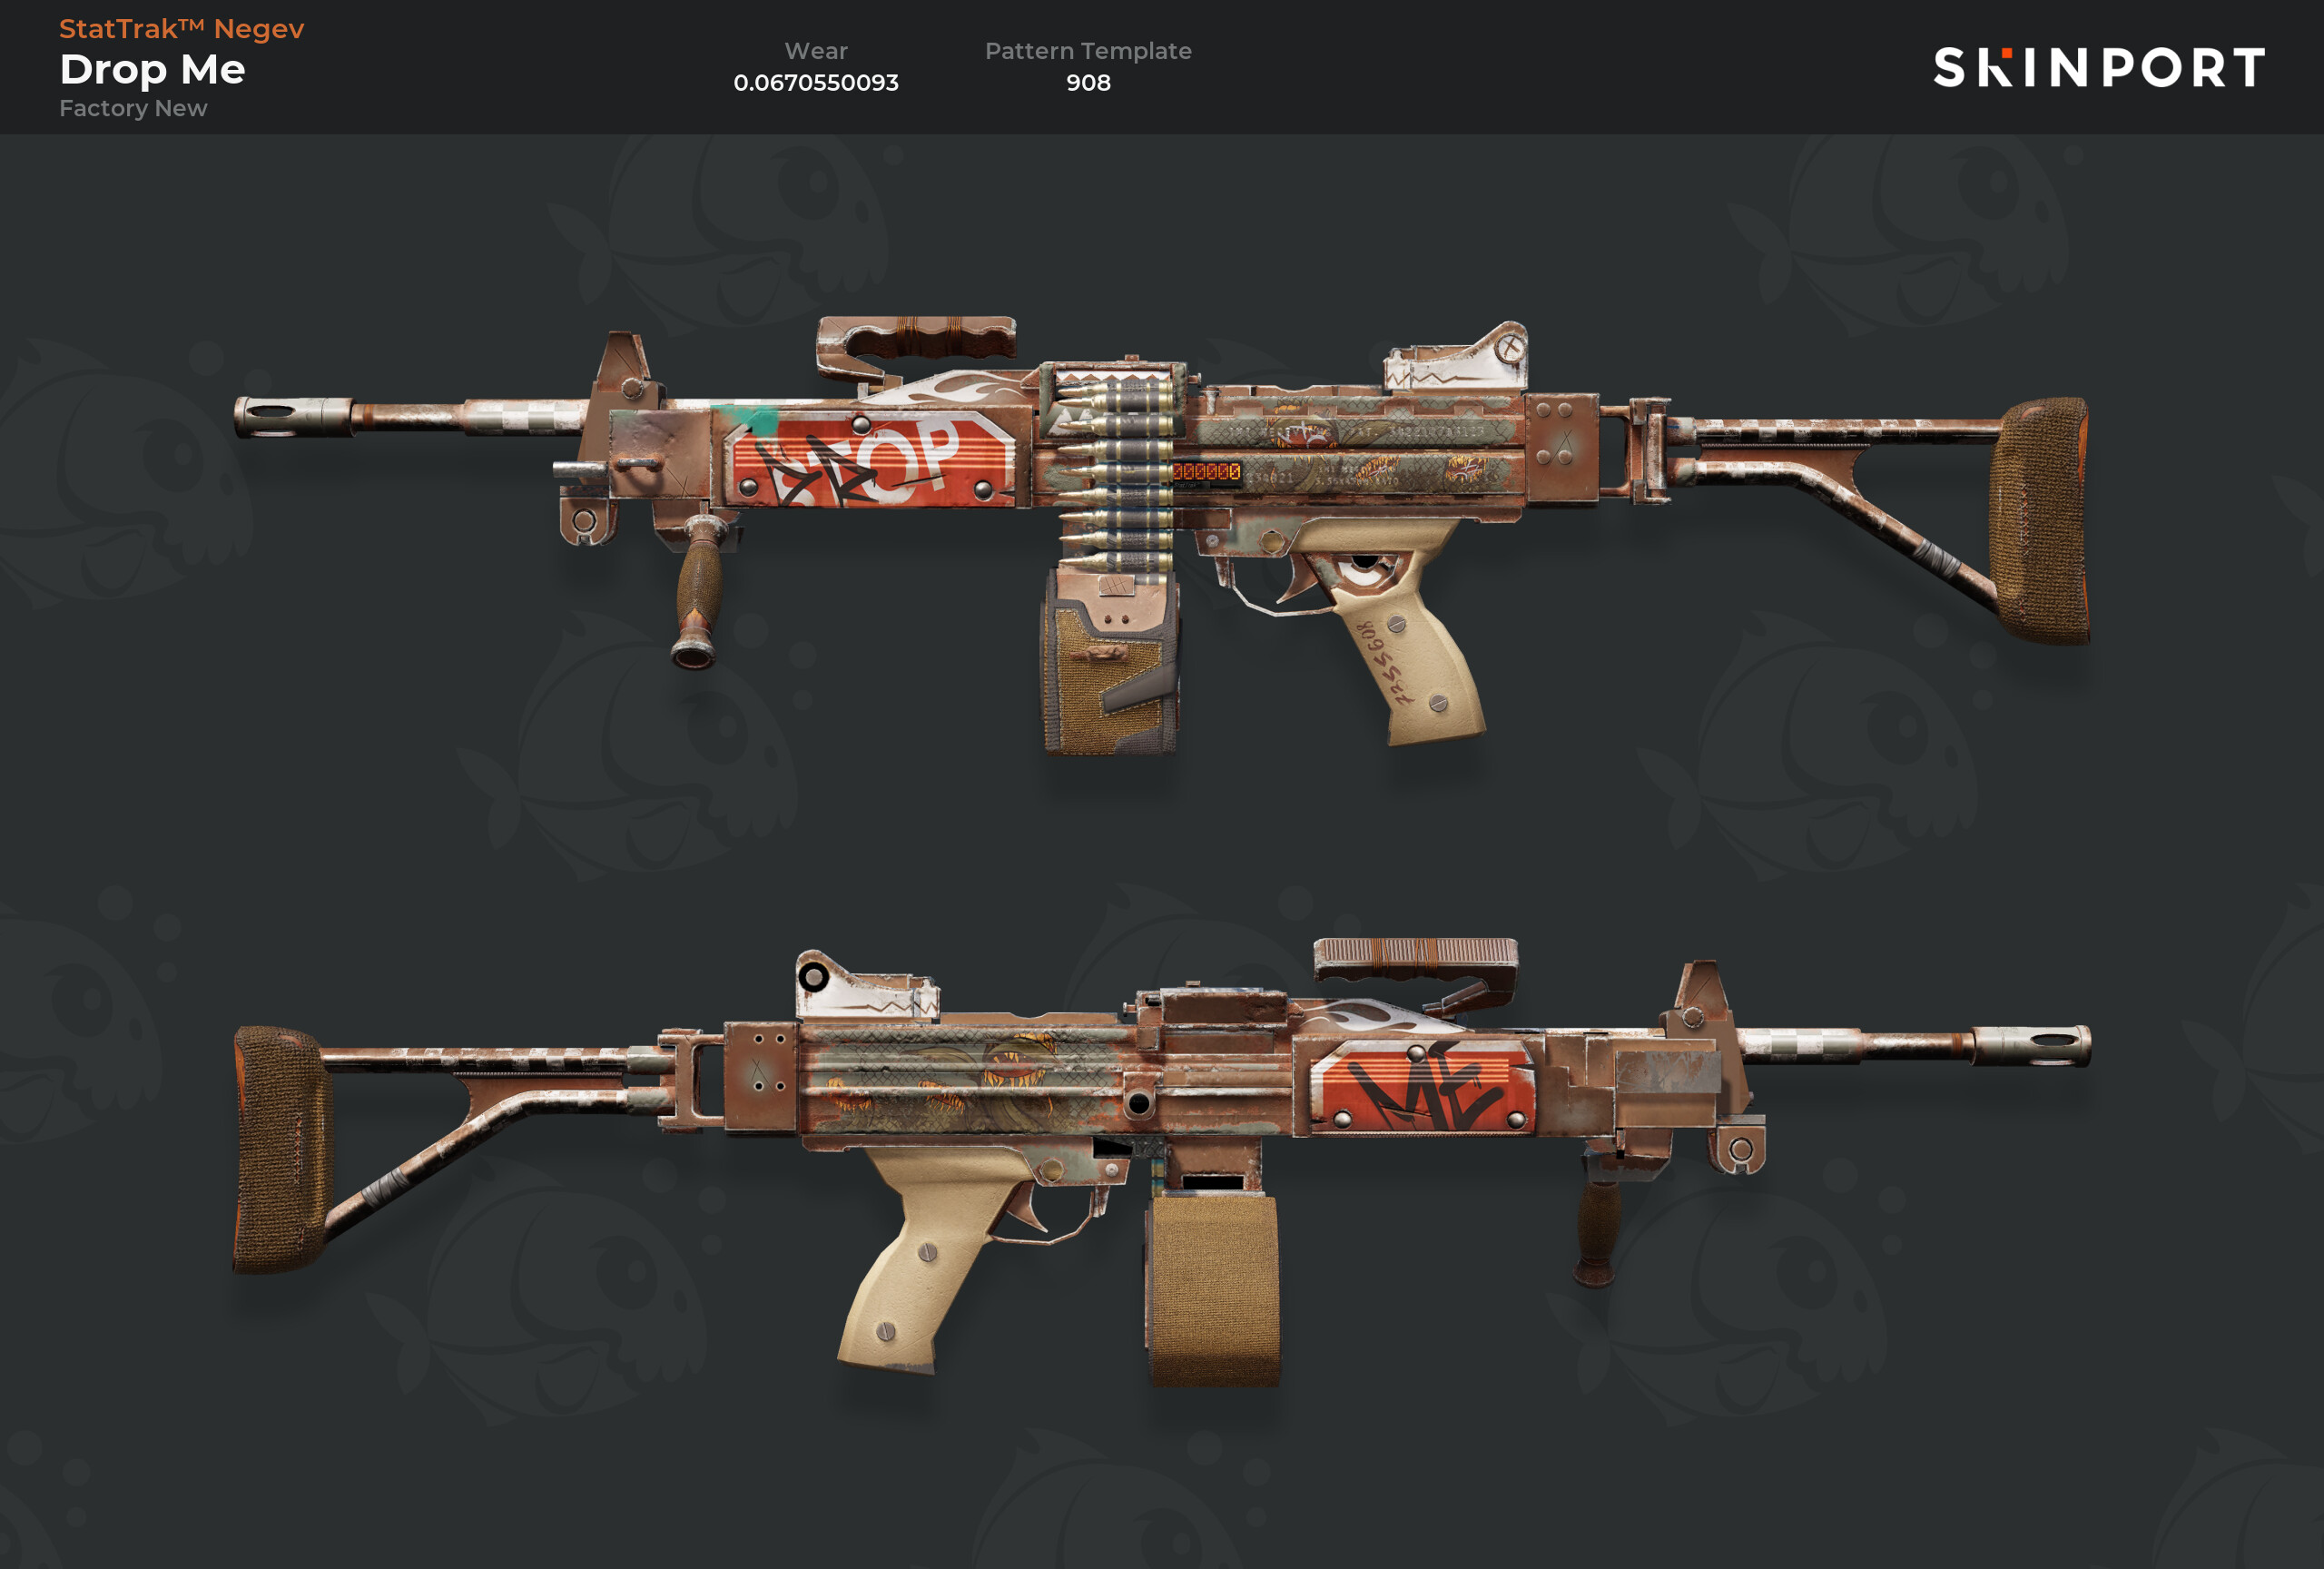The image size is (2324, 1569).
Task: Click the bottom Negev's ammo box
Action: [1213, 1288]
